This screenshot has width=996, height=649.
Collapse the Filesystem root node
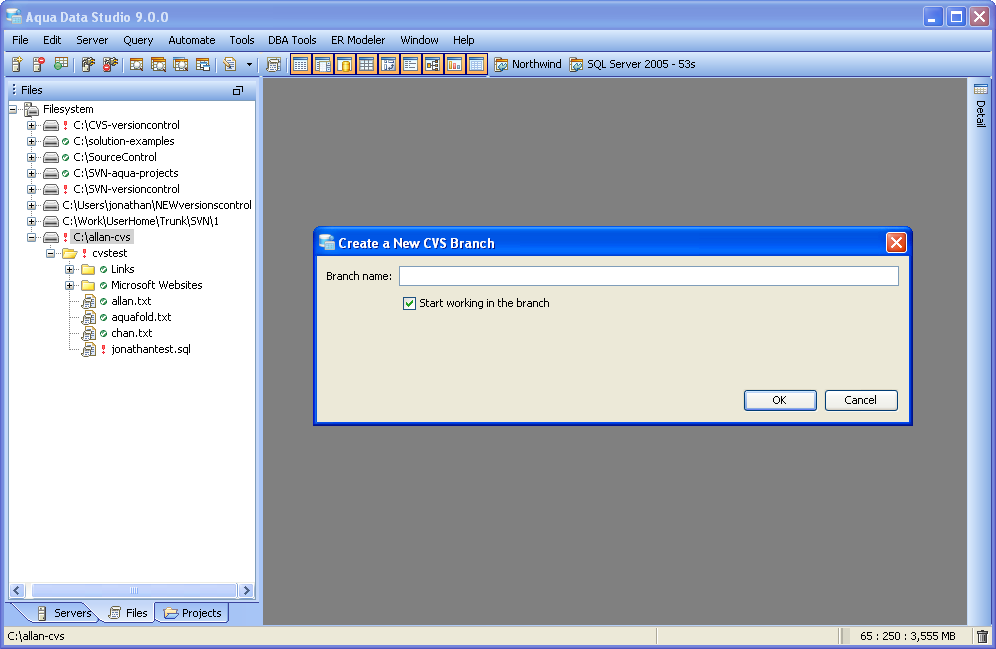(13, 109)
